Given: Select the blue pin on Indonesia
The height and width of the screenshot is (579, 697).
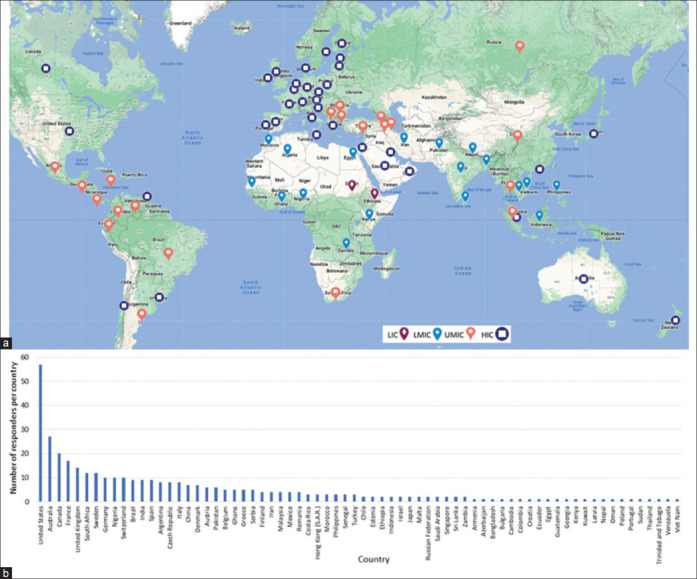Looking at the screenshot, I should (x=539, y=216).
